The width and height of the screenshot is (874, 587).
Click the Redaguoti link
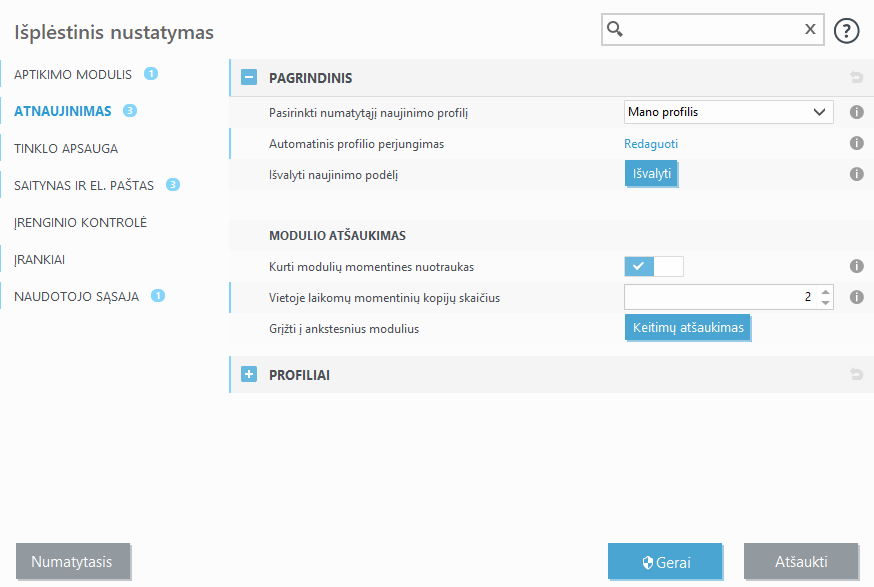pos(651,144)
